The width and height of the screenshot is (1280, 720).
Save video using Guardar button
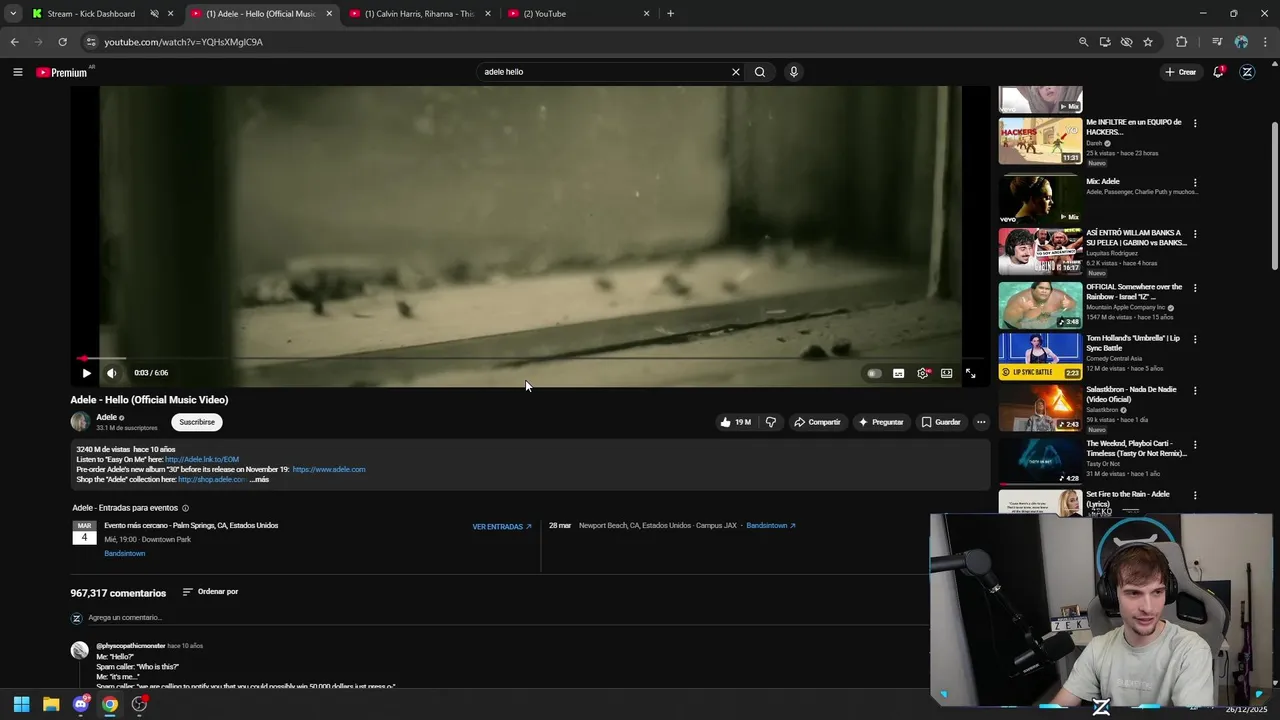click(x=940, y=422)
